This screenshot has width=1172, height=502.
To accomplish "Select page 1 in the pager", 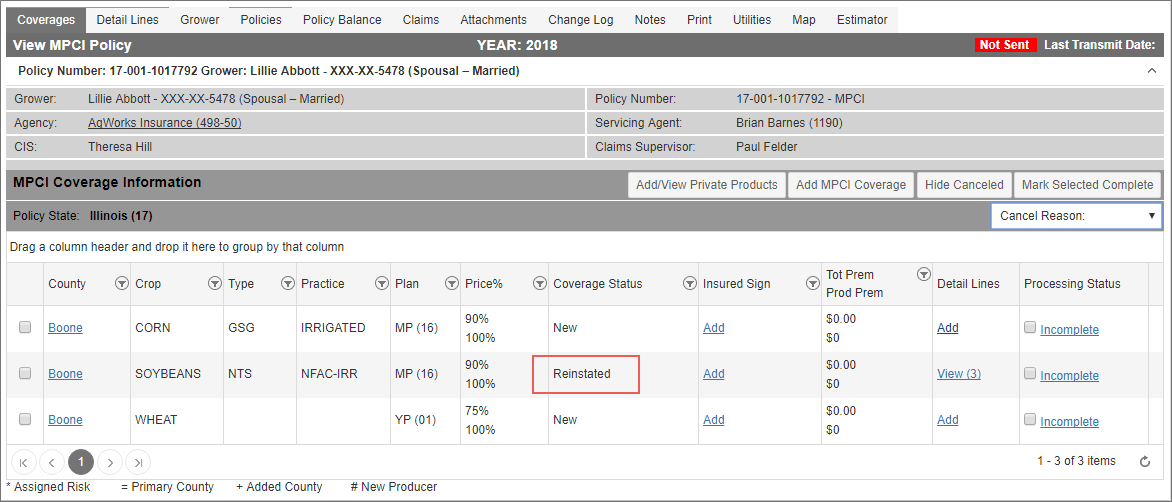I will 81,462.
